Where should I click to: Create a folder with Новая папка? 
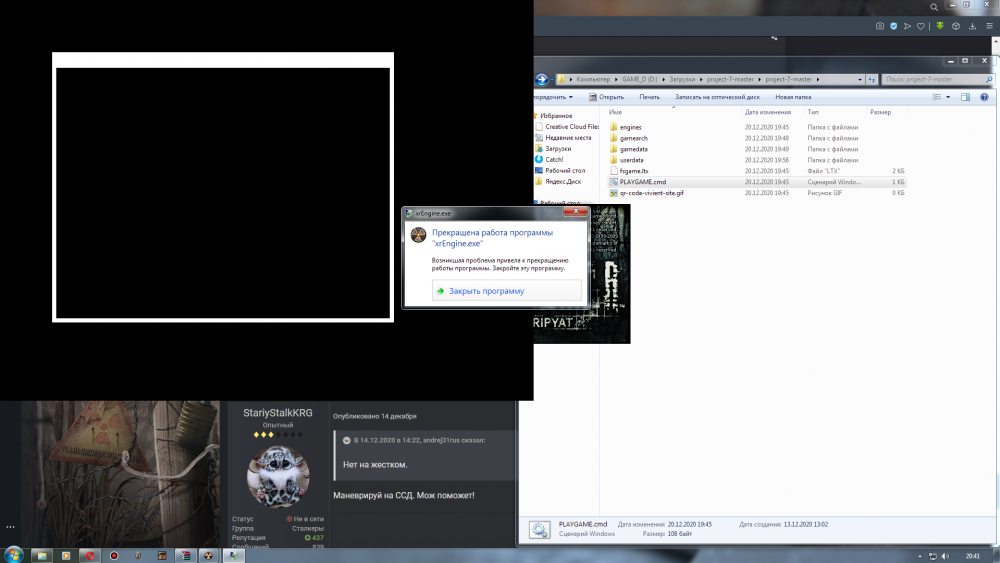click(x=793, y=97)
